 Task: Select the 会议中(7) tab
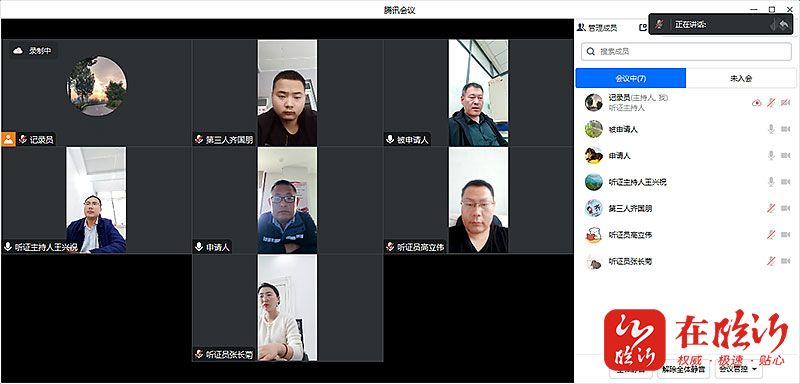coord(631,78)
